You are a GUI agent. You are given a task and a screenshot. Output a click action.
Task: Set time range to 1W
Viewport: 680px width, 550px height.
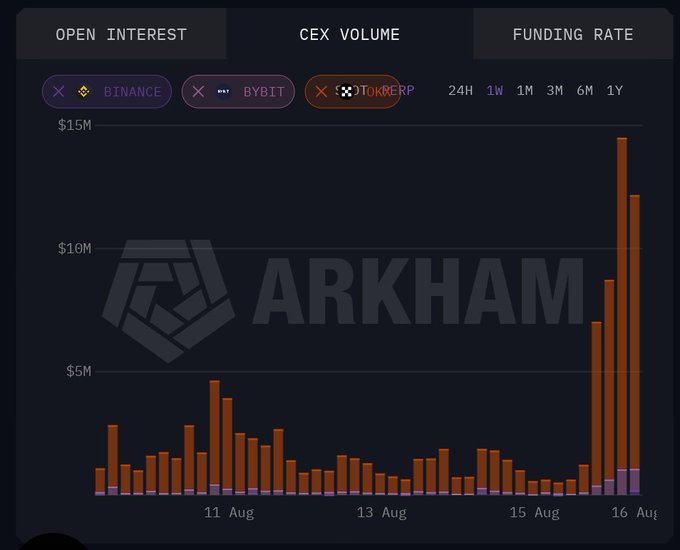pyautogui.click(x=494, y=90)
